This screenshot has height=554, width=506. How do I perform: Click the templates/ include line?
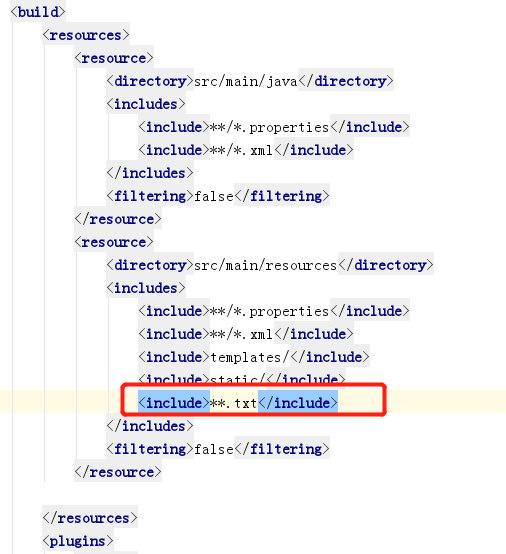point(254,357)
